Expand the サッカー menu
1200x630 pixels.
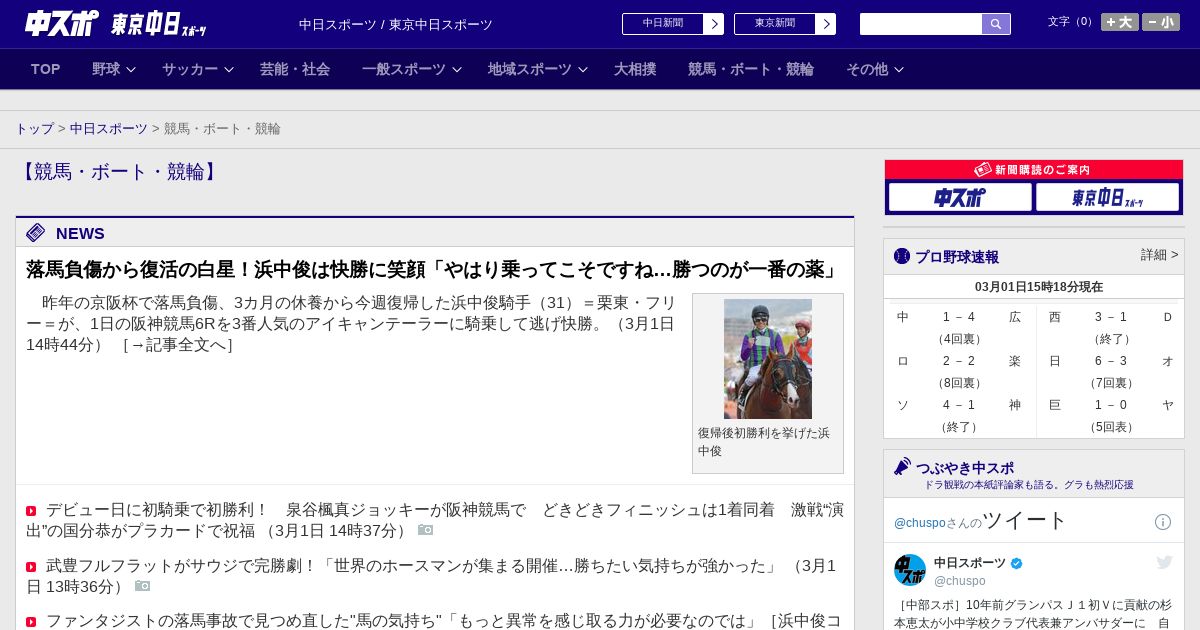tap(198, 69)
